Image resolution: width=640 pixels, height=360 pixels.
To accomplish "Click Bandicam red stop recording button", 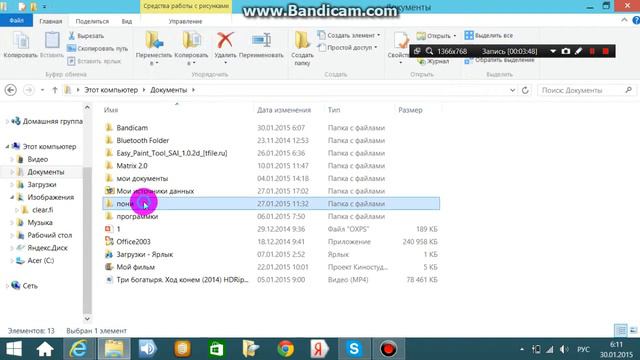I will click(x=605, y=51).
